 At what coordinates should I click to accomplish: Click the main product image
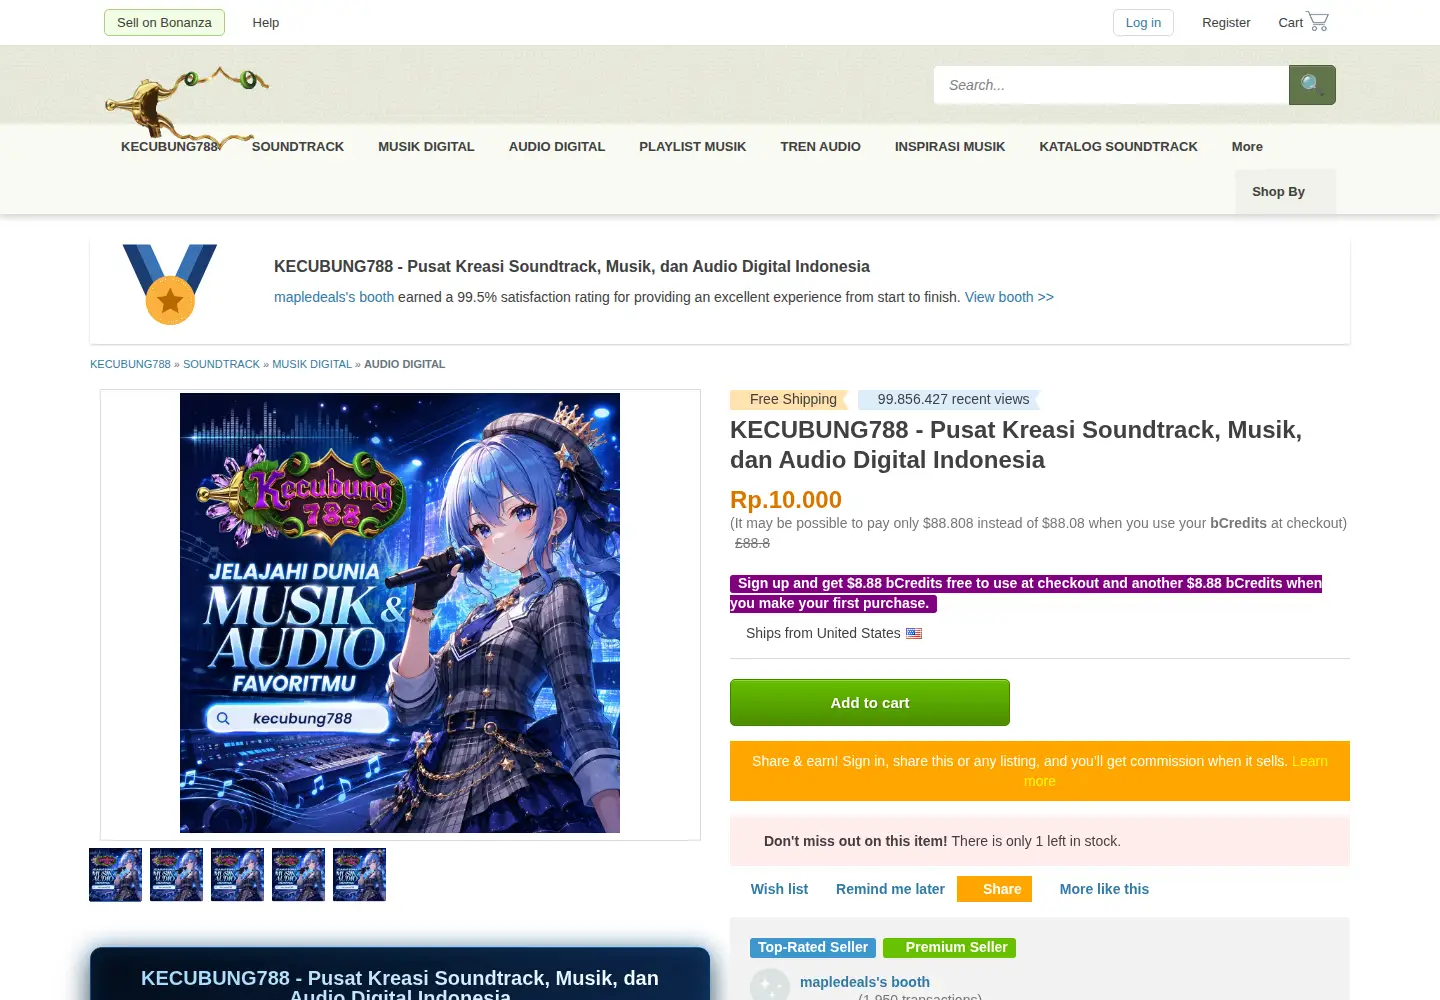click(x=400, y=613)
